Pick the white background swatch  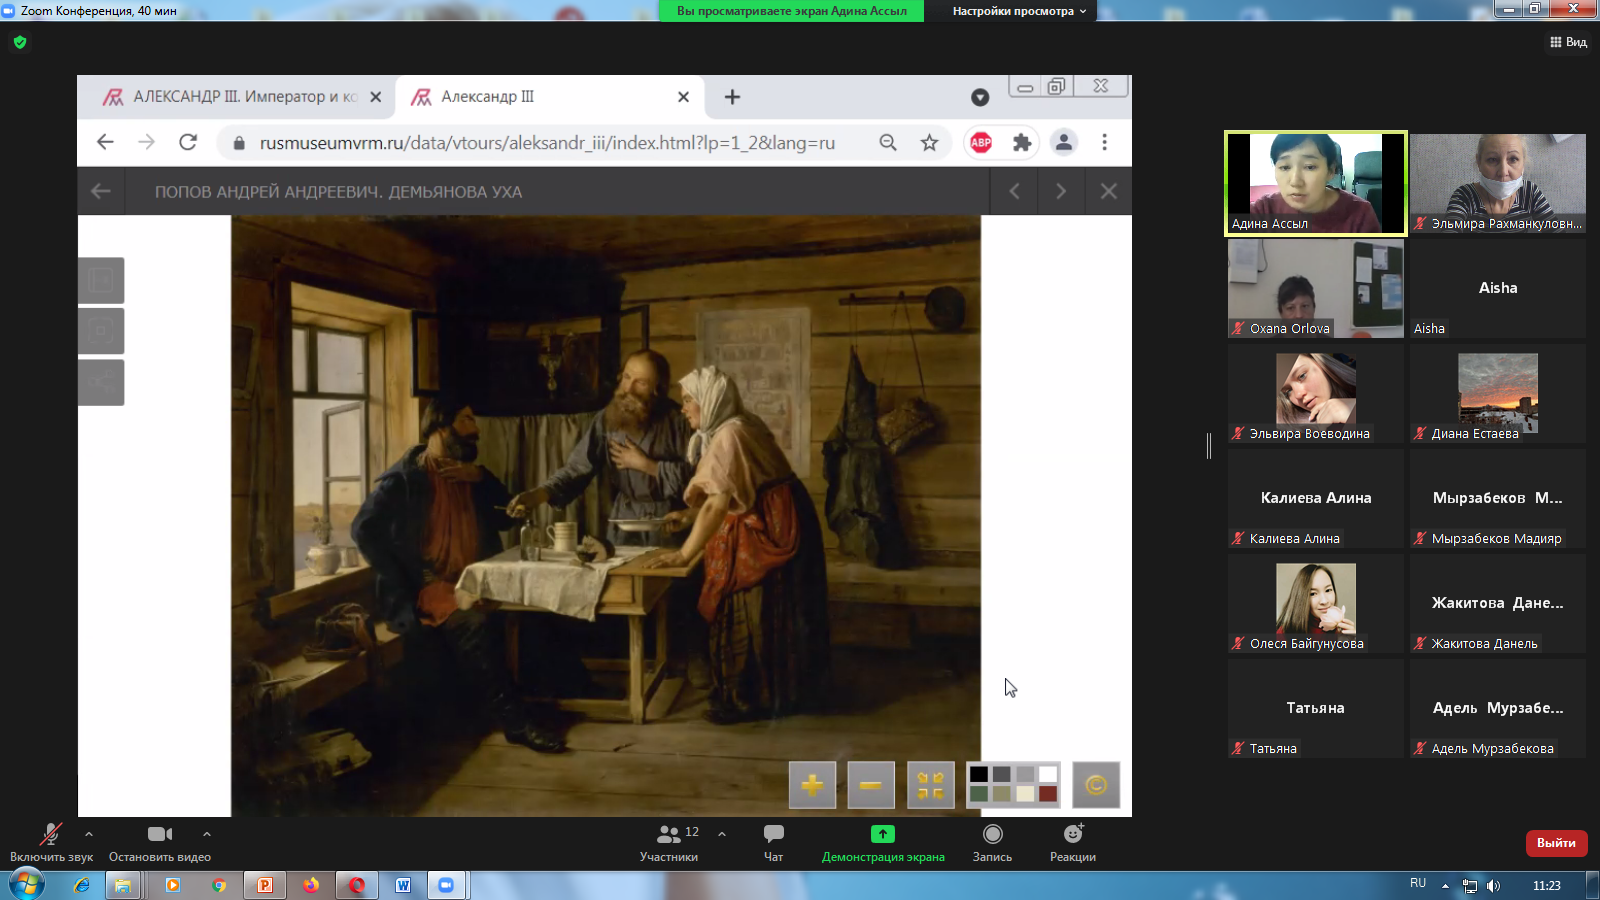tap(1048, 774)
